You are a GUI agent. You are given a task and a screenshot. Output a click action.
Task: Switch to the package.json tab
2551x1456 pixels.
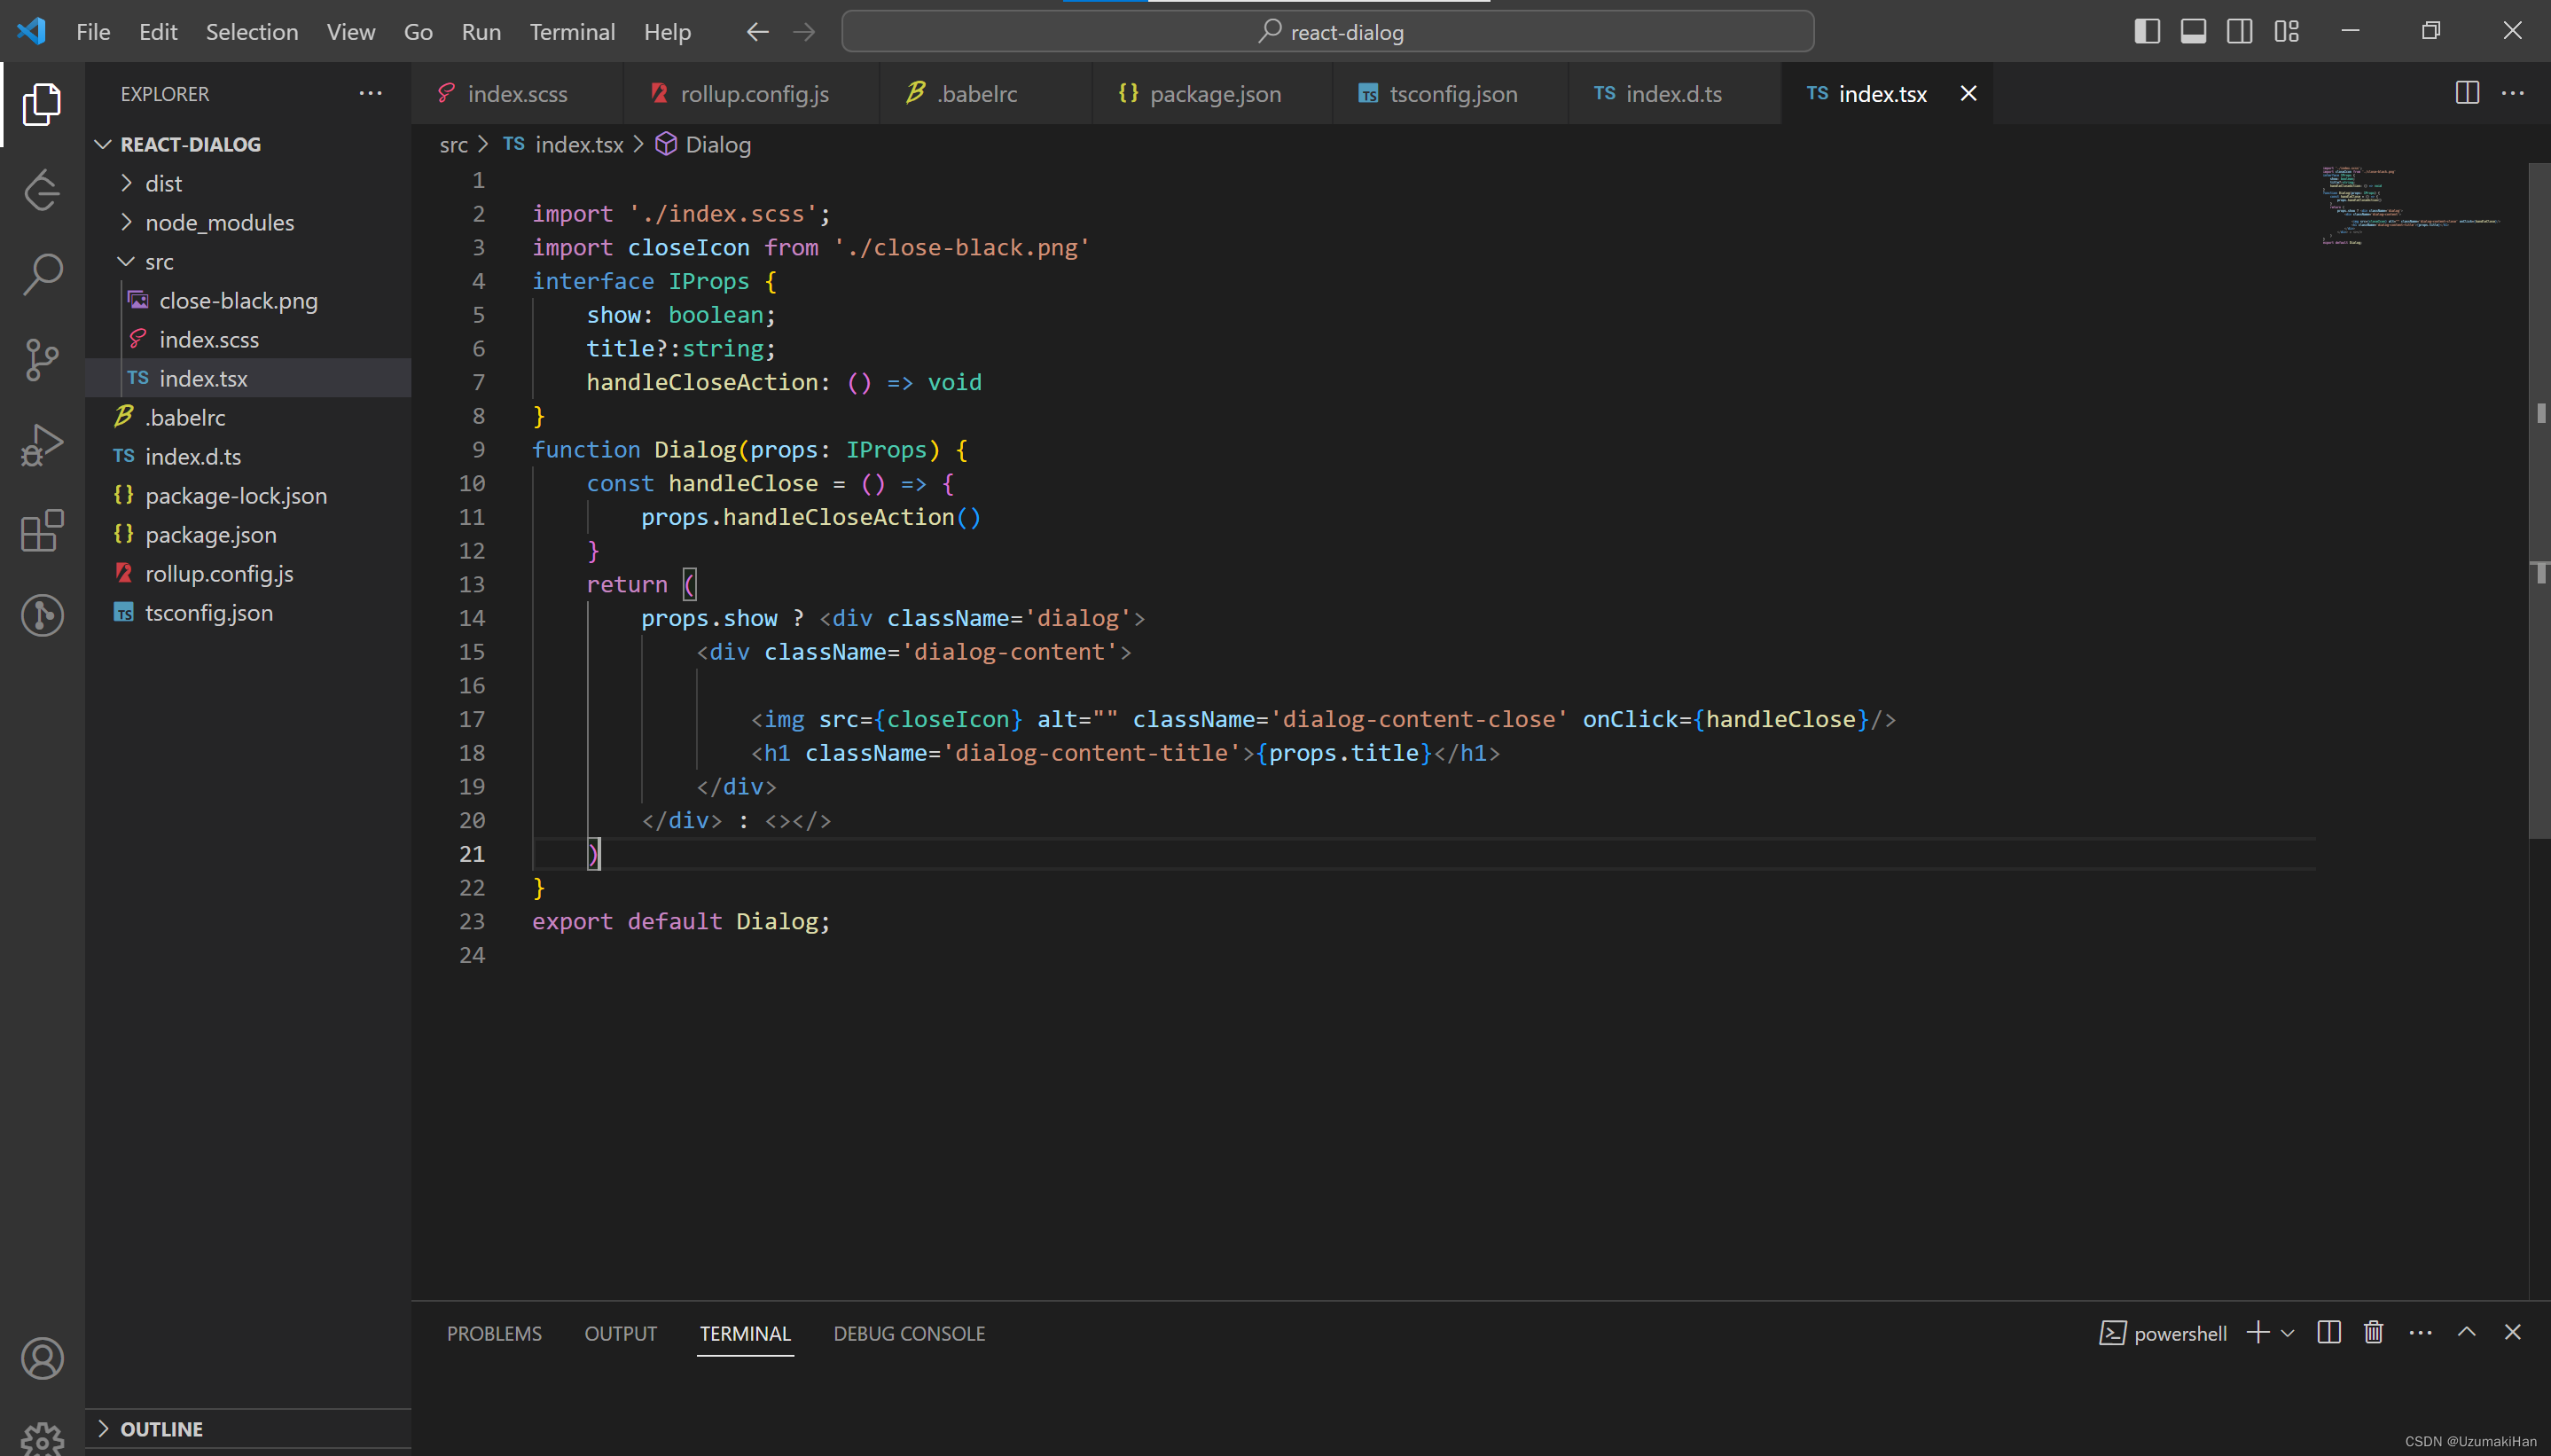(x=1214, y=93)
